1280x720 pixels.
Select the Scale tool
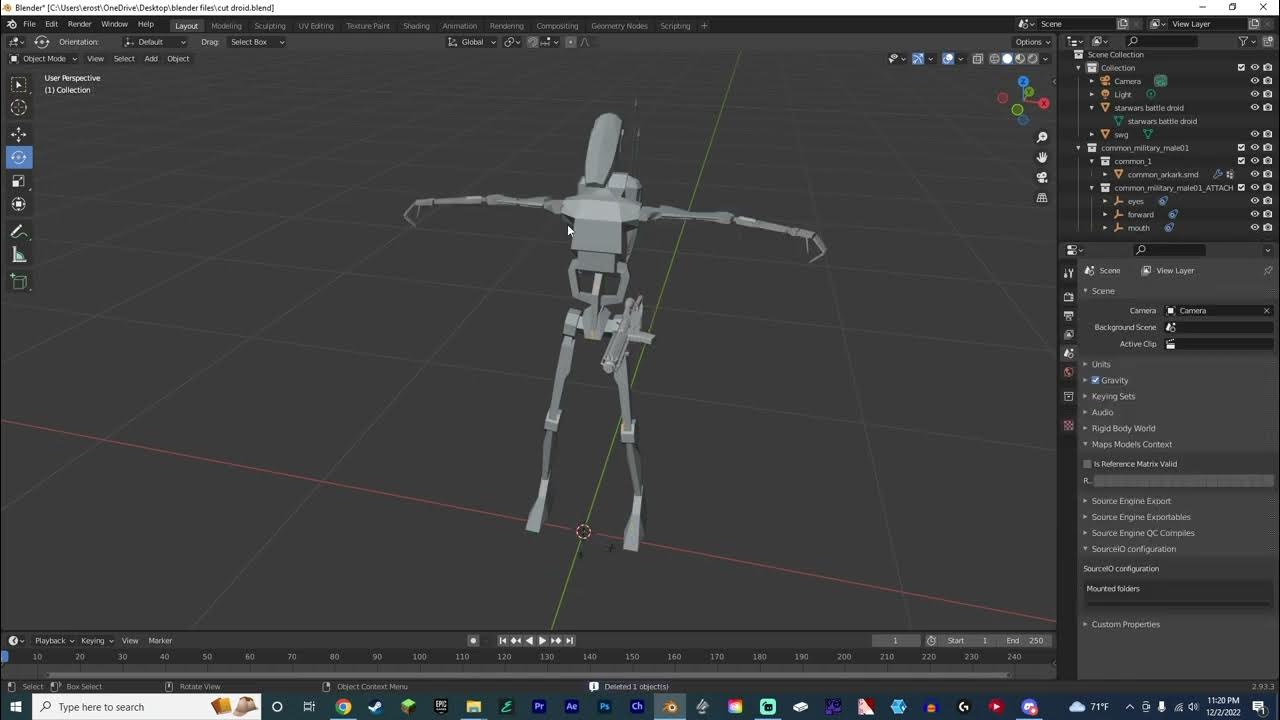click(19, 181)
